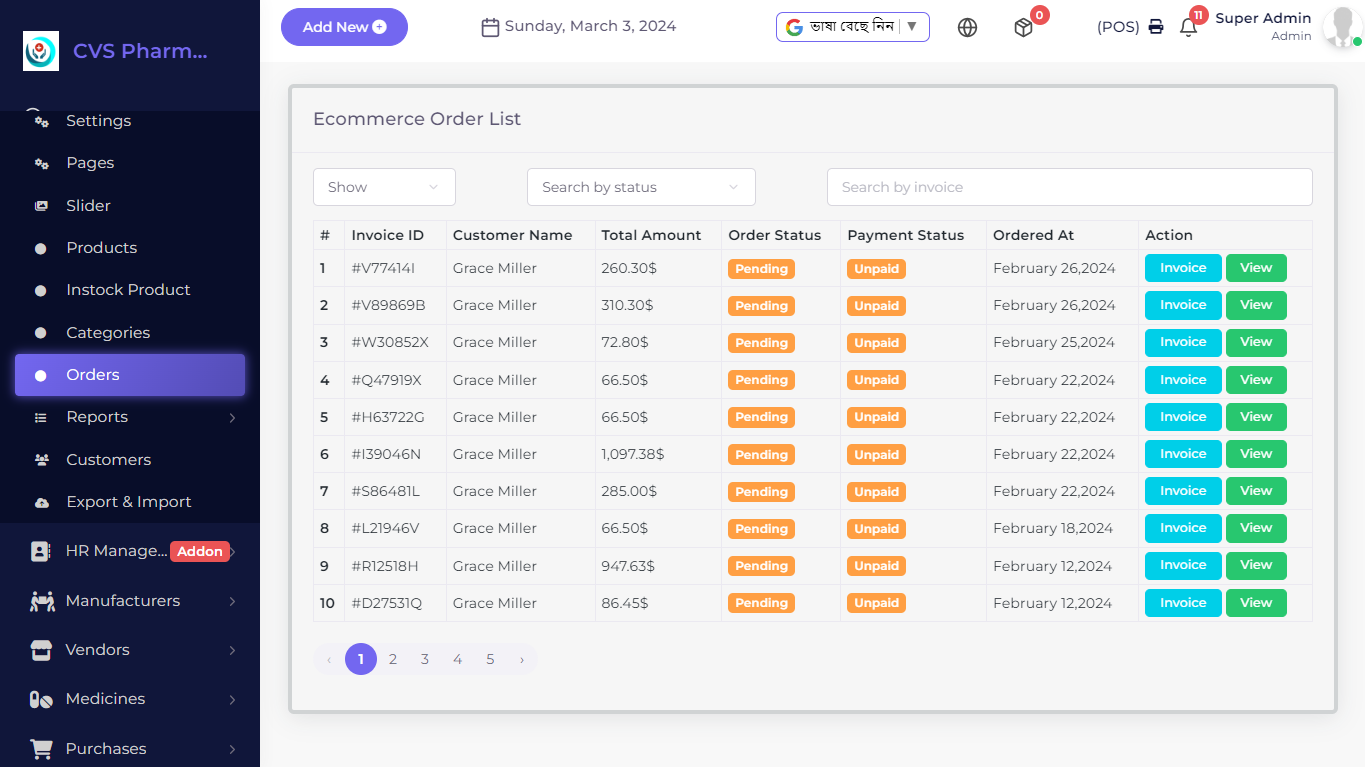Expand the Reports menu chevron
Image resolution: width=1365 pixels, height=767 pixels.
pyautogui.click(x=233, y=417)
